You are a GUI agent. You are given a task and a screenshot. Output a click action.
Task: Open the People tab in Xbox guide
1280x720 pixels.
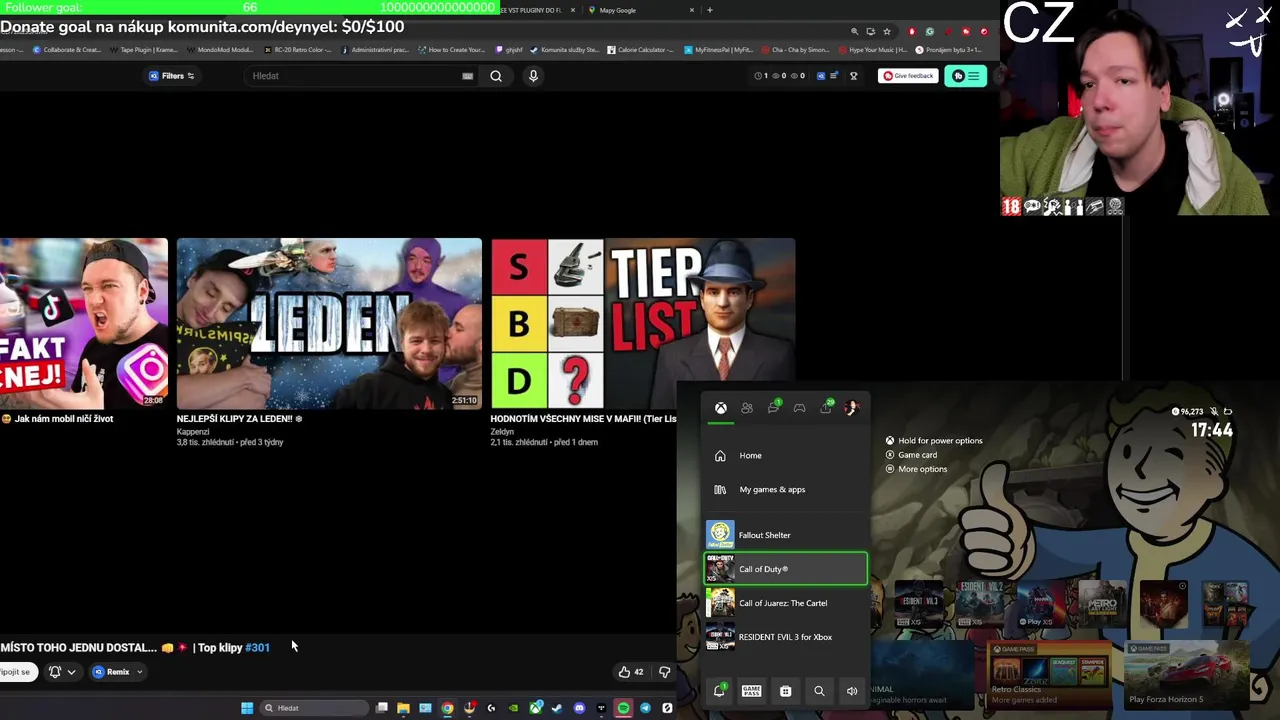click(746, 408)
